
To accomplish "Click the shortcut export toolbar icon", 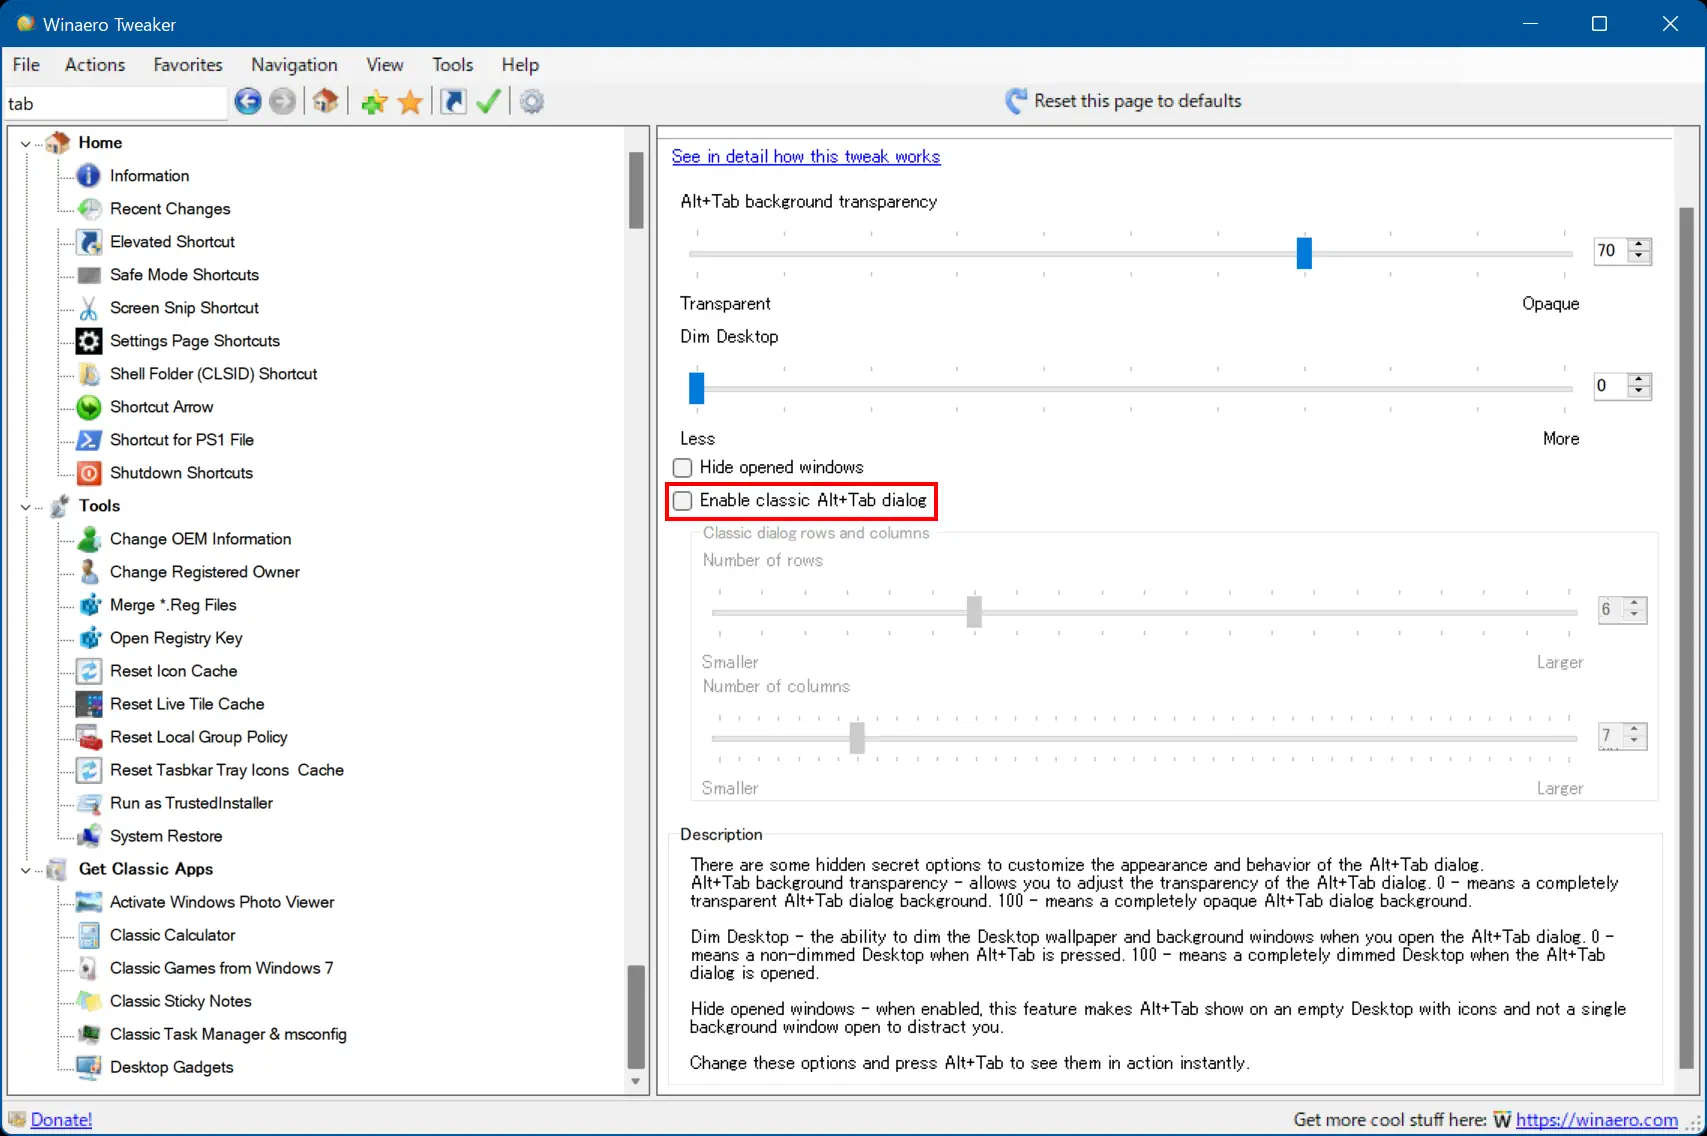I will pos(453,102).
